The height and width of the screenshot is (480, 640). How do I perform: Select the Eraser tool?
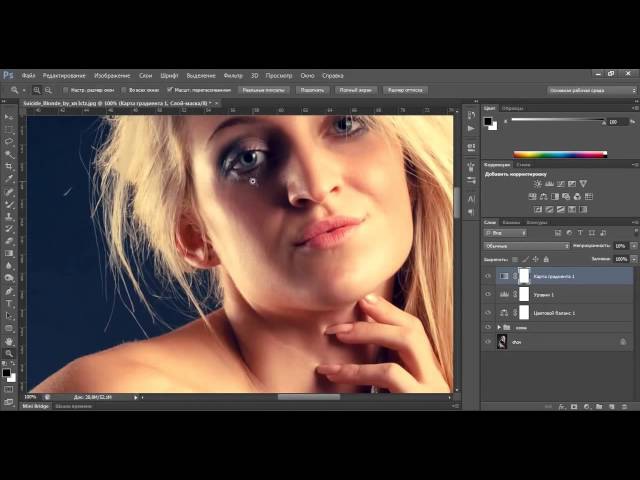click(x=8, y=241)
